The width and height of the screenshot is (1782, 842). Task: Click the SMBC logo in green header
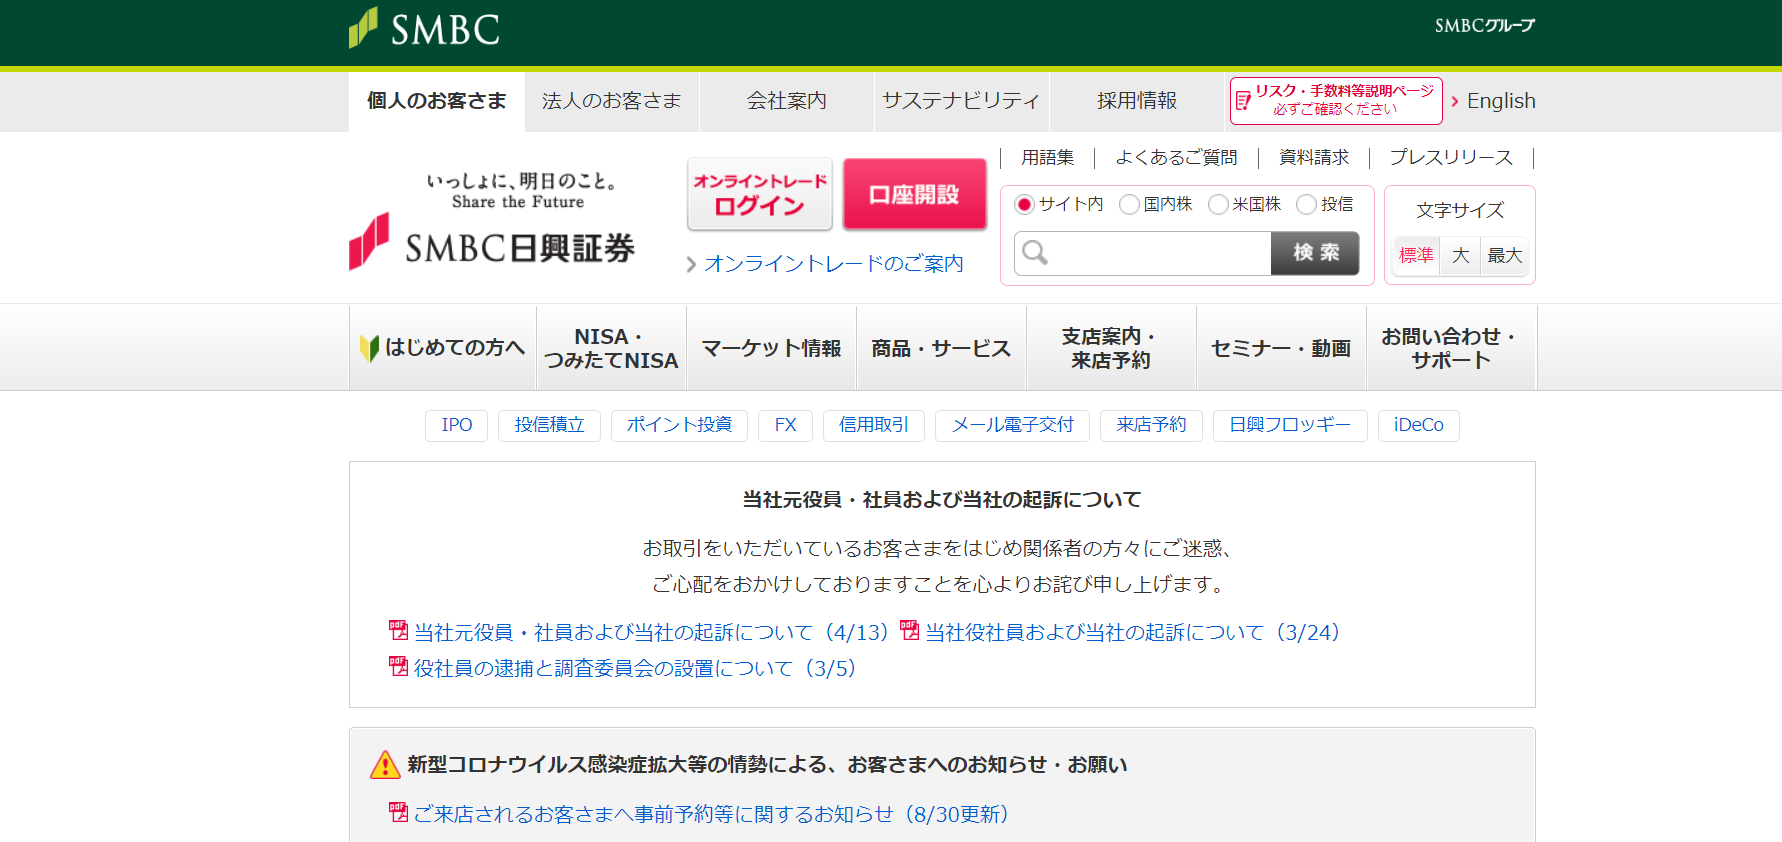point(424,29)
